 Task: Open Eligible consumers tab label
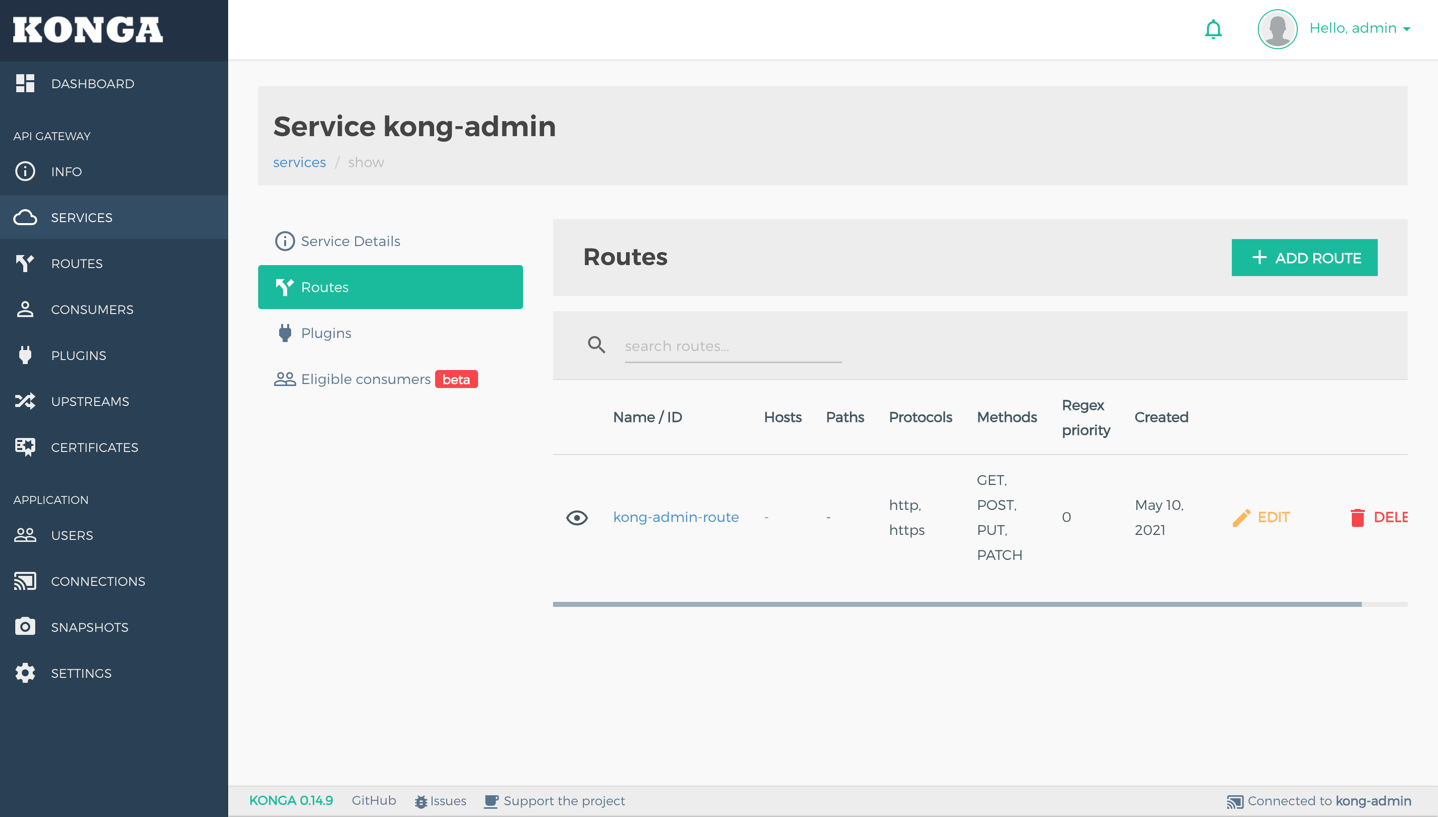366,379
